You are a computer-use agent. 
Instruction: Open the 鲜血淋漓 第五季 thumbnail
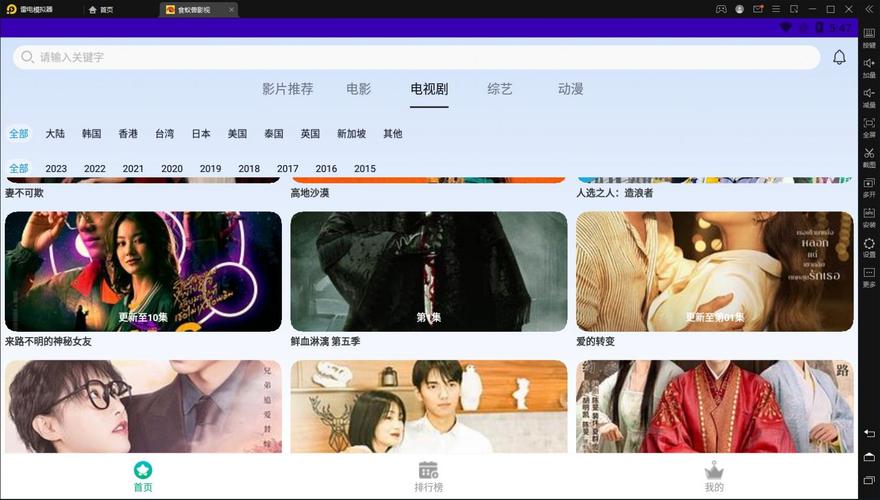428,272
